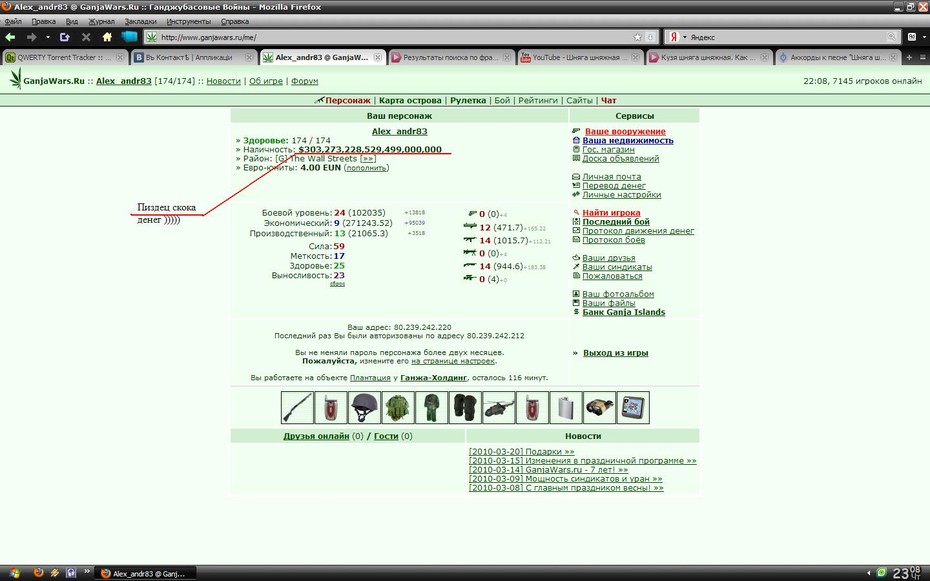Open the Чат navigation link
Screen dimensions: 930x581
(x=609, y=100)
